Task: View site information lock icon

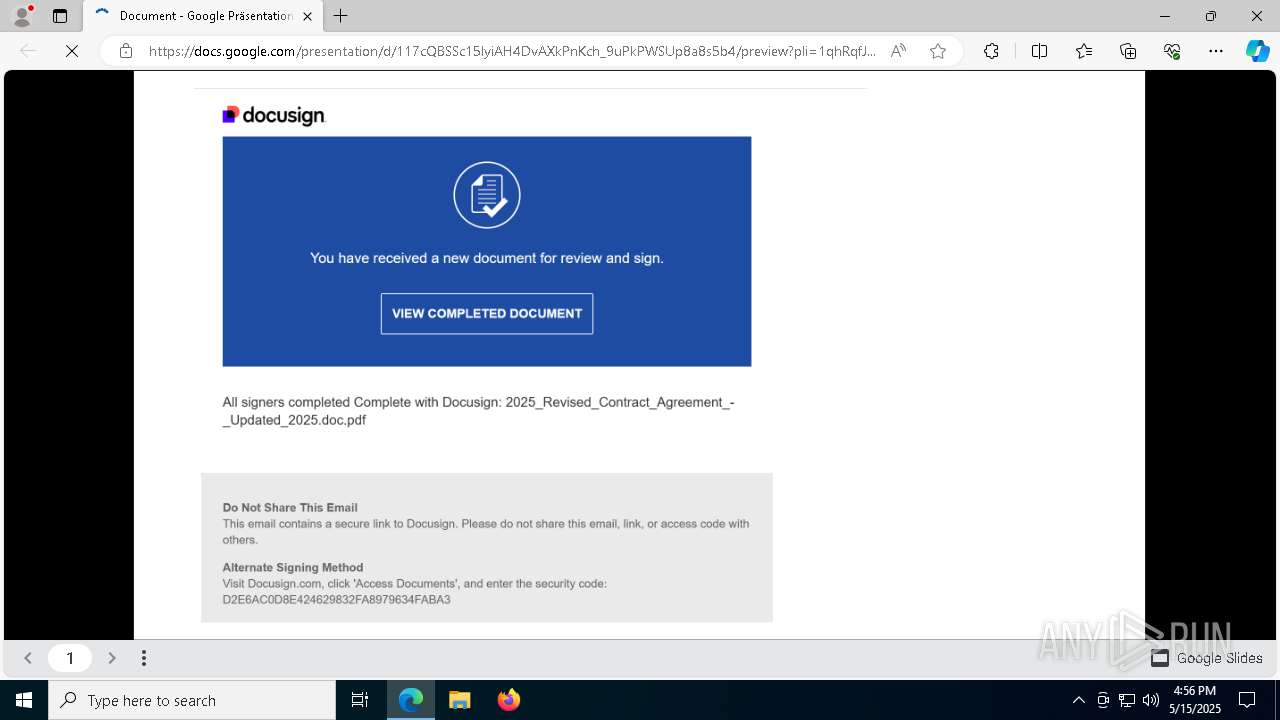Action: pyautogui.click(x=126, y=51)
